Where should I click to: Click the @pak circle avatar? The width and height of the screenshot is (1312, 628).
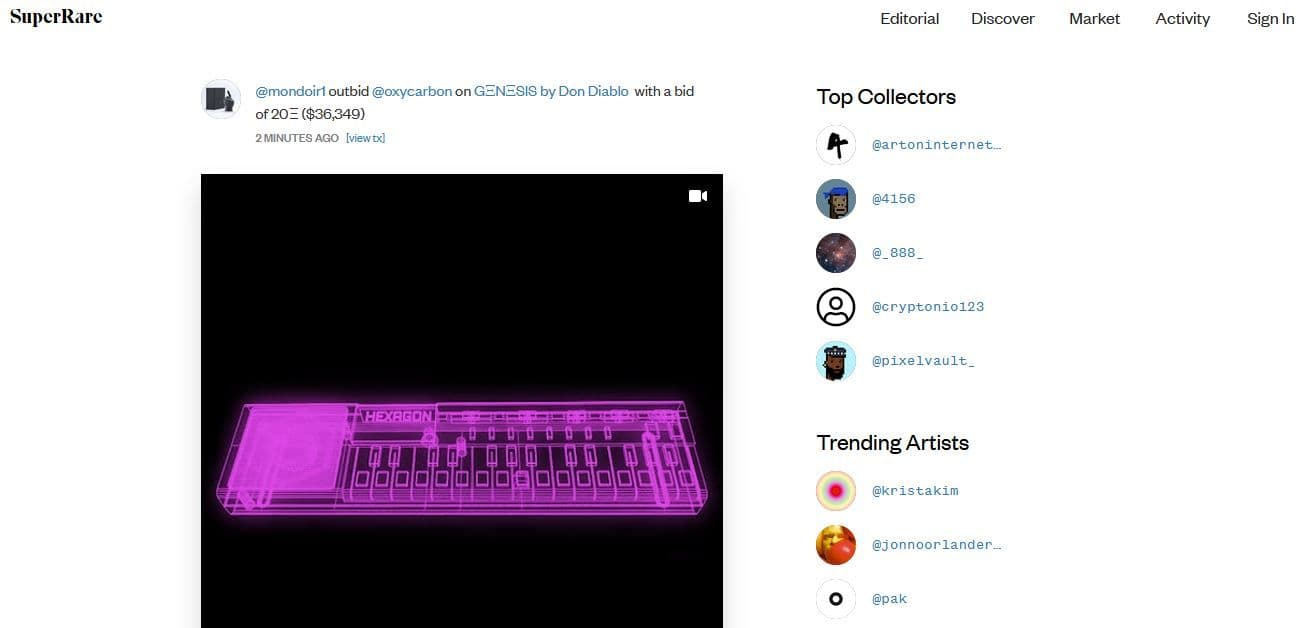836,599
